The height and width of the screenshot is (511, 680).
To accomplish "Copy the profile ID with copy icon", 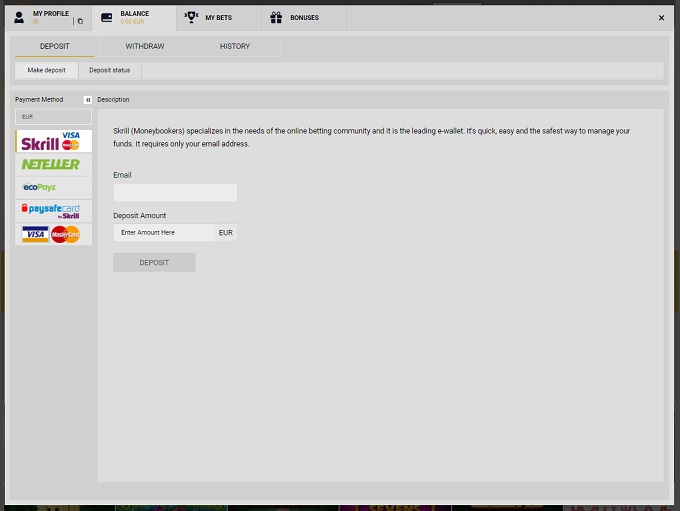I will 80,21.
